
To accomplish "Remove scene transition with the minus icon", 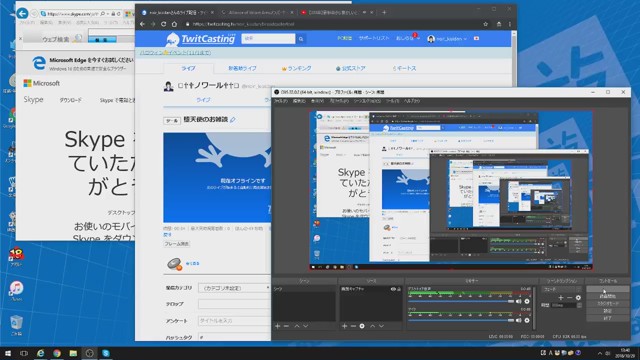I will coord(569,298).
